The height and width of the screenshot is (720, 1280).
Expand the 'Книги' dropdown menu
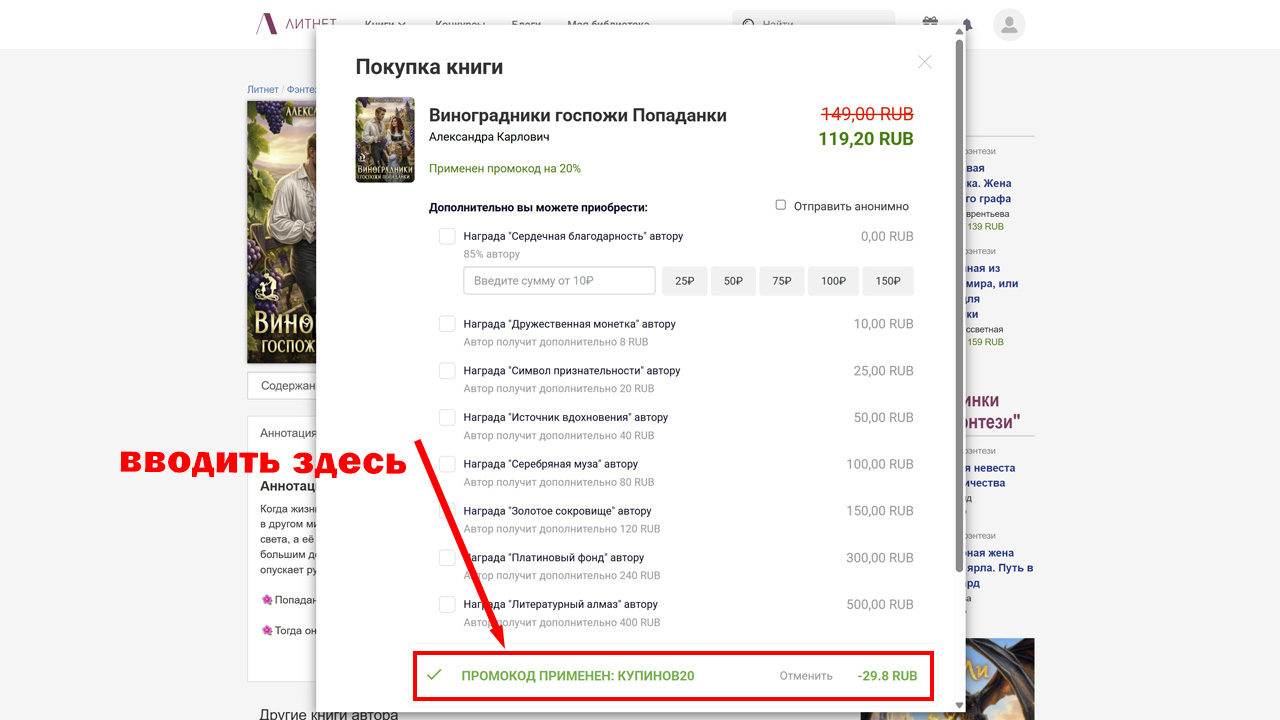tap(385, 24)
